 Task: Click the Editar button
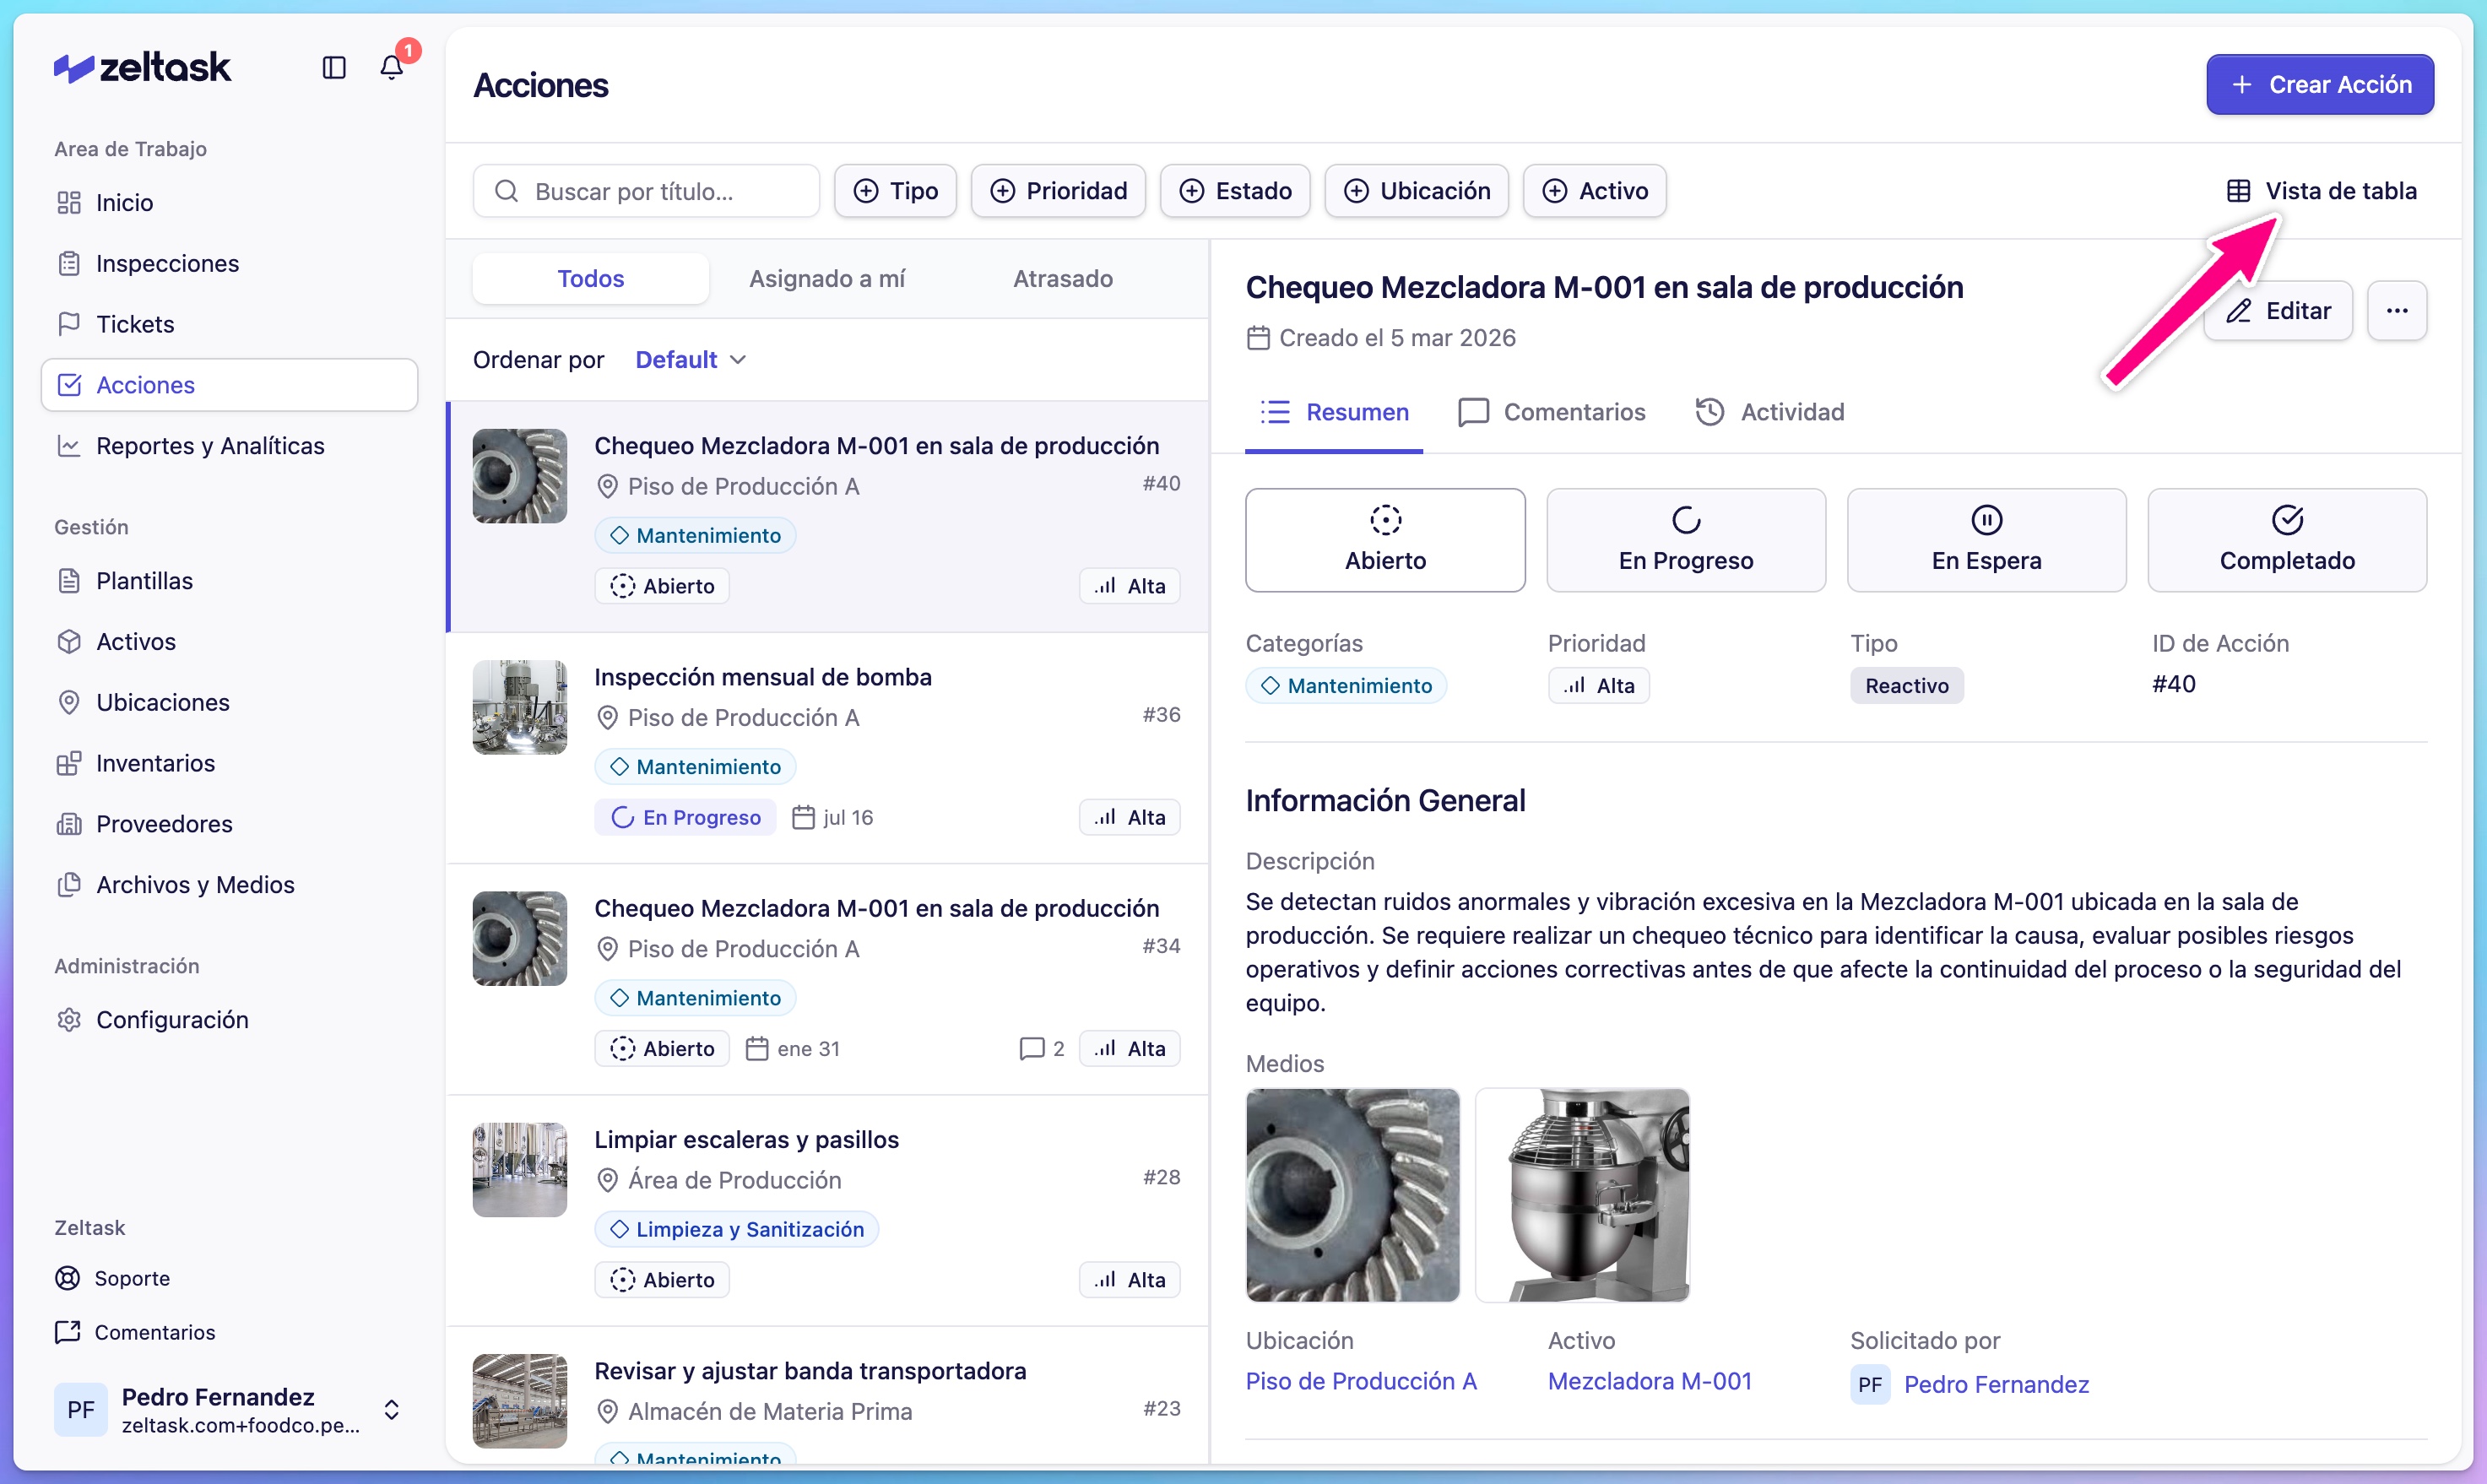(2279, 311)
